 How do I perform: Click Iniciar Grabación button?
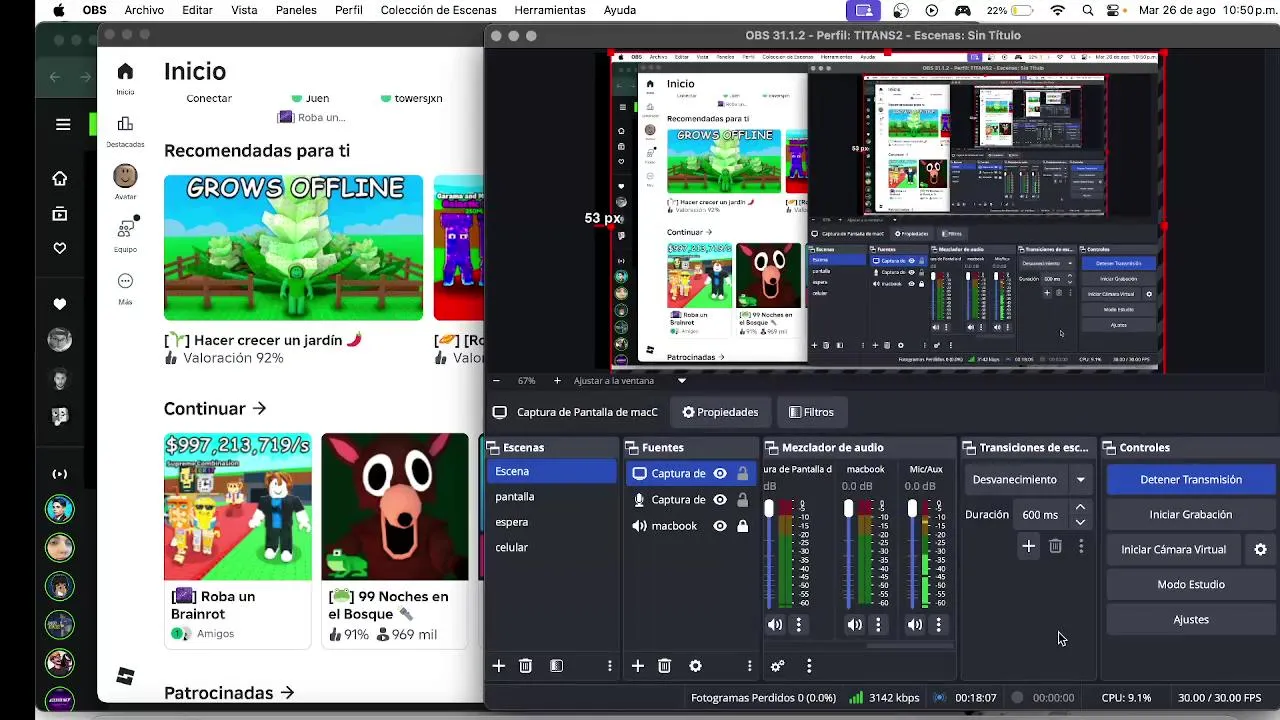tap(1191, 515)
